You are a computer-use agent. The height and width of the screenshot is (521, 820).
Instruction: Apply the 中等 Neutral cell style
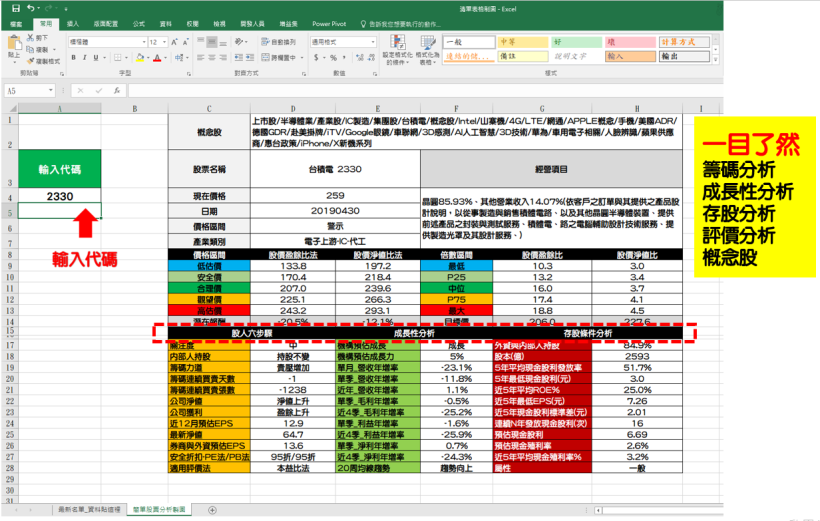523,42
